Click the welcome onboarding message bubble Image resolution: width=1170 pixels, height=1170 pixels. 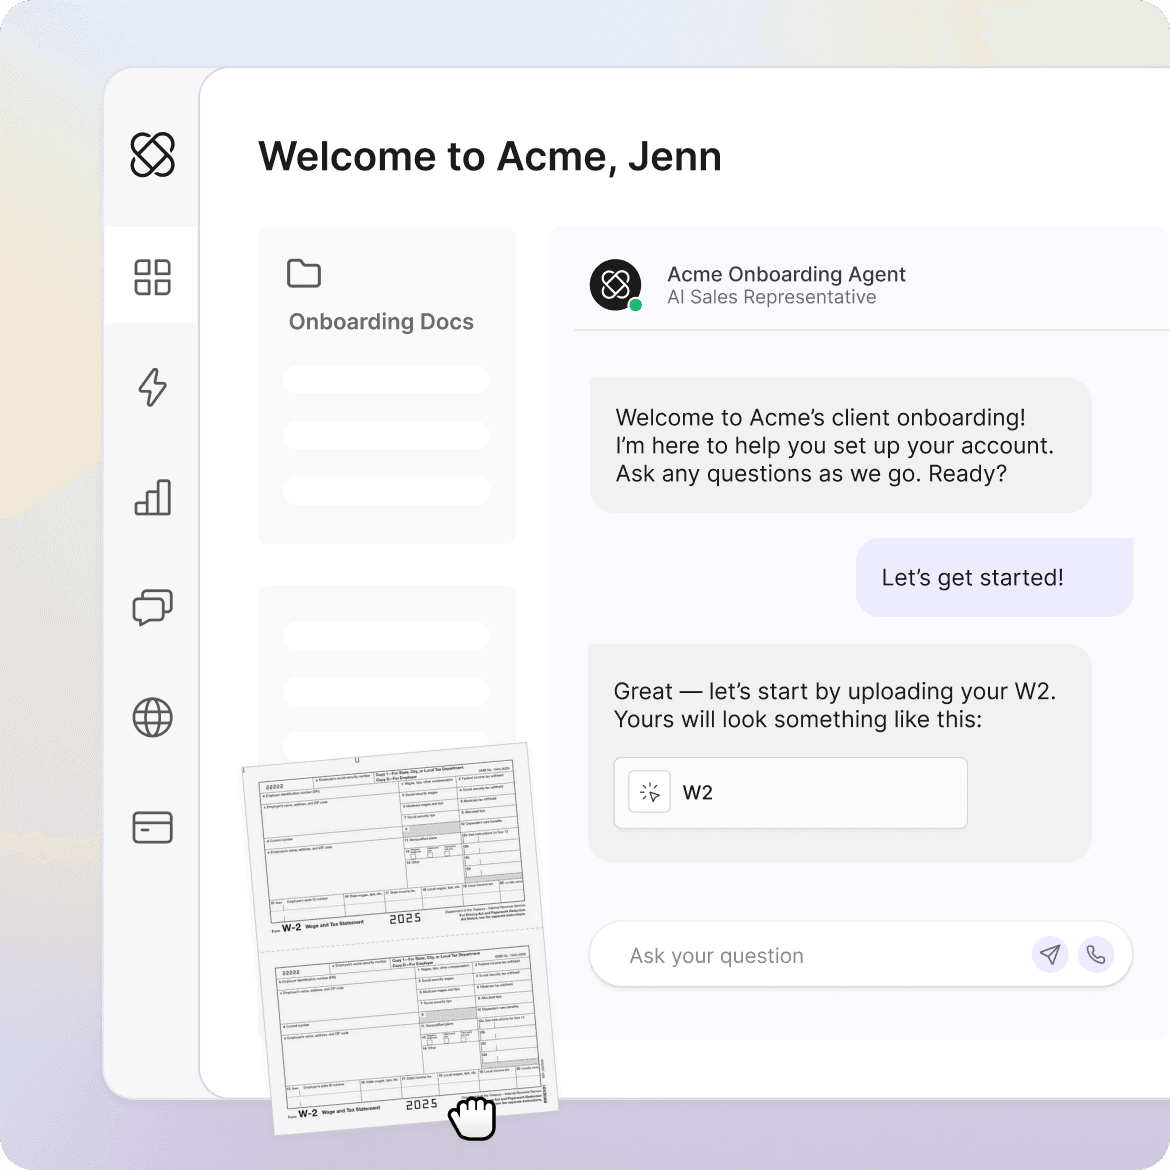point(840,445)
